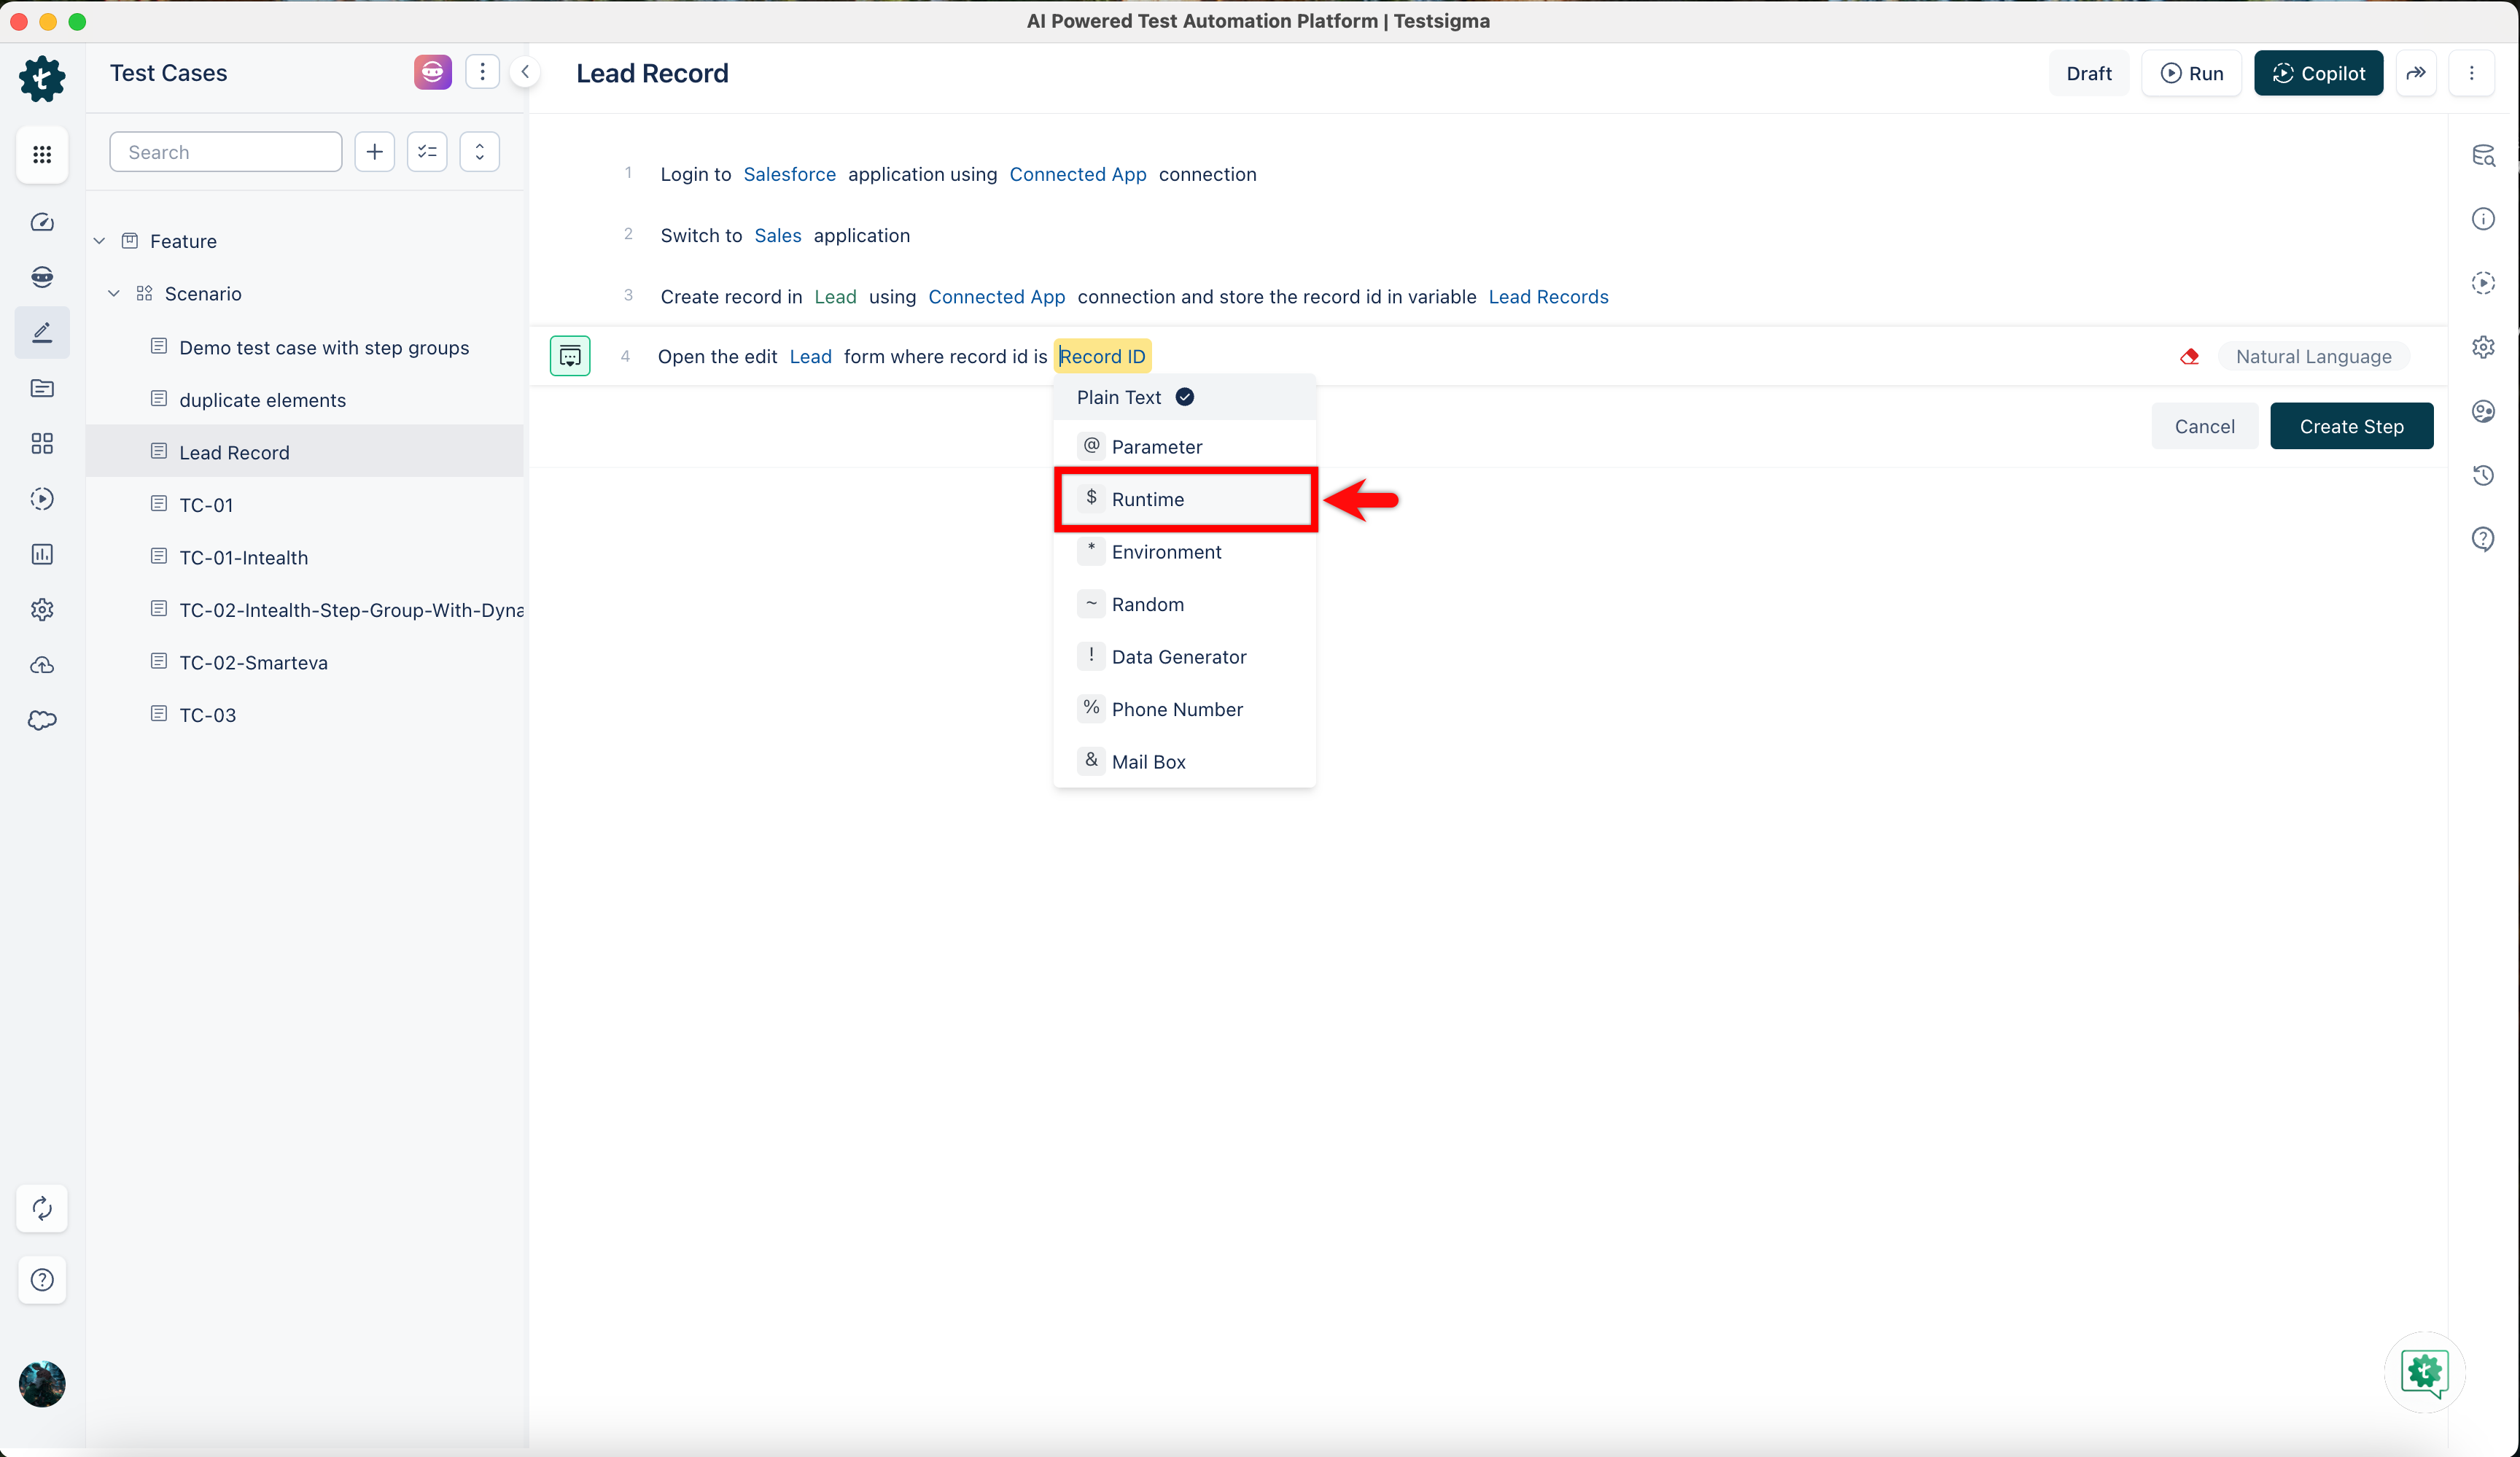
Task: Click 'Sales' link in step 2
Action: pyautogui.click(x=777, y=236)
